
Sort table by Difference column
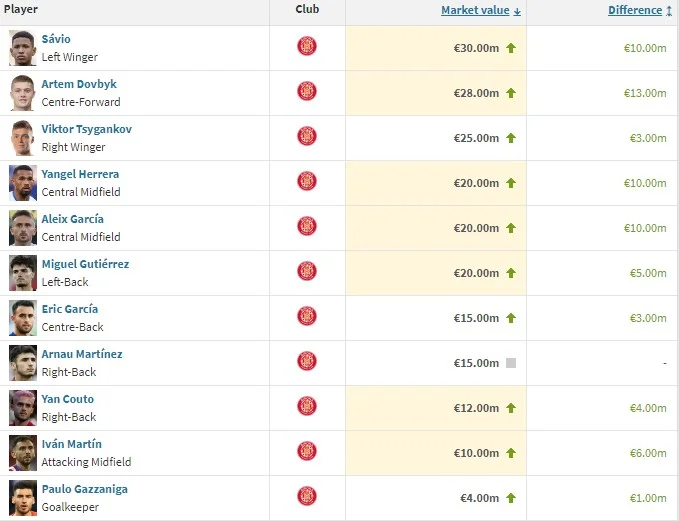coord(636,10)
